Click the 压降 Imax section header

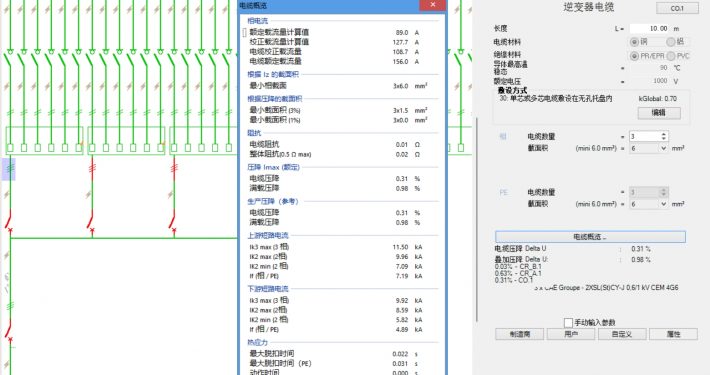273,167
